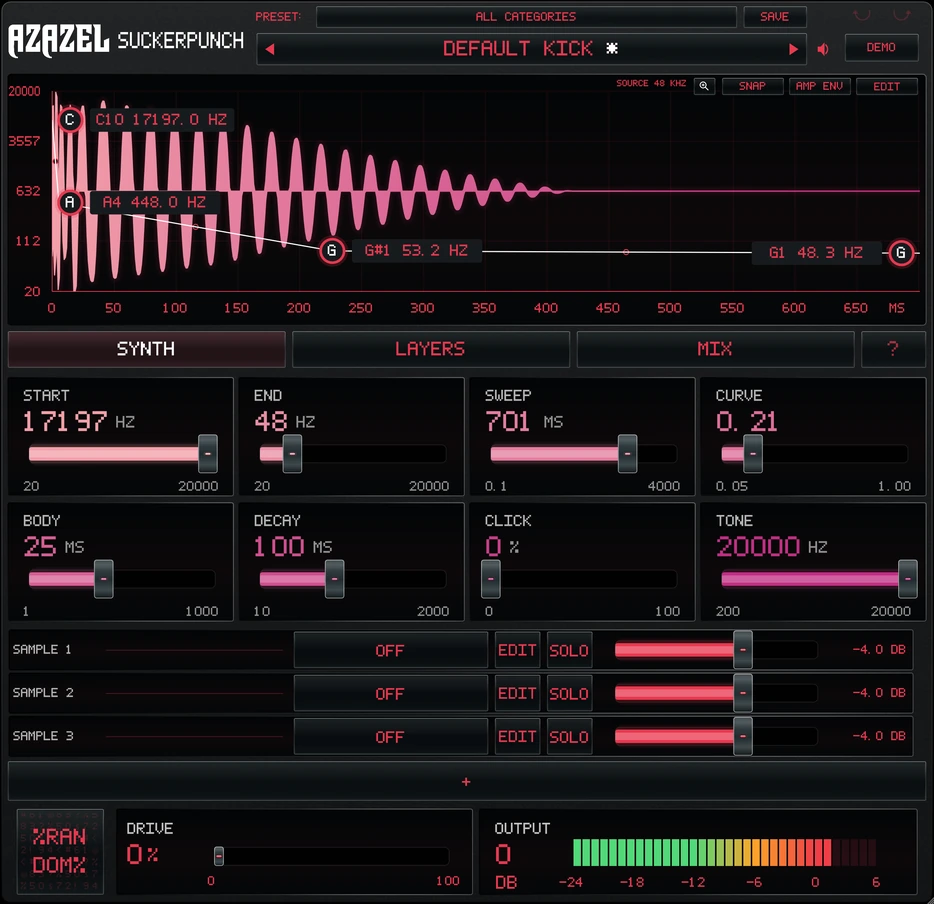Select the G1 end pitch node
The width and height of the screenshot is (934, 904).
pos(901,253)
